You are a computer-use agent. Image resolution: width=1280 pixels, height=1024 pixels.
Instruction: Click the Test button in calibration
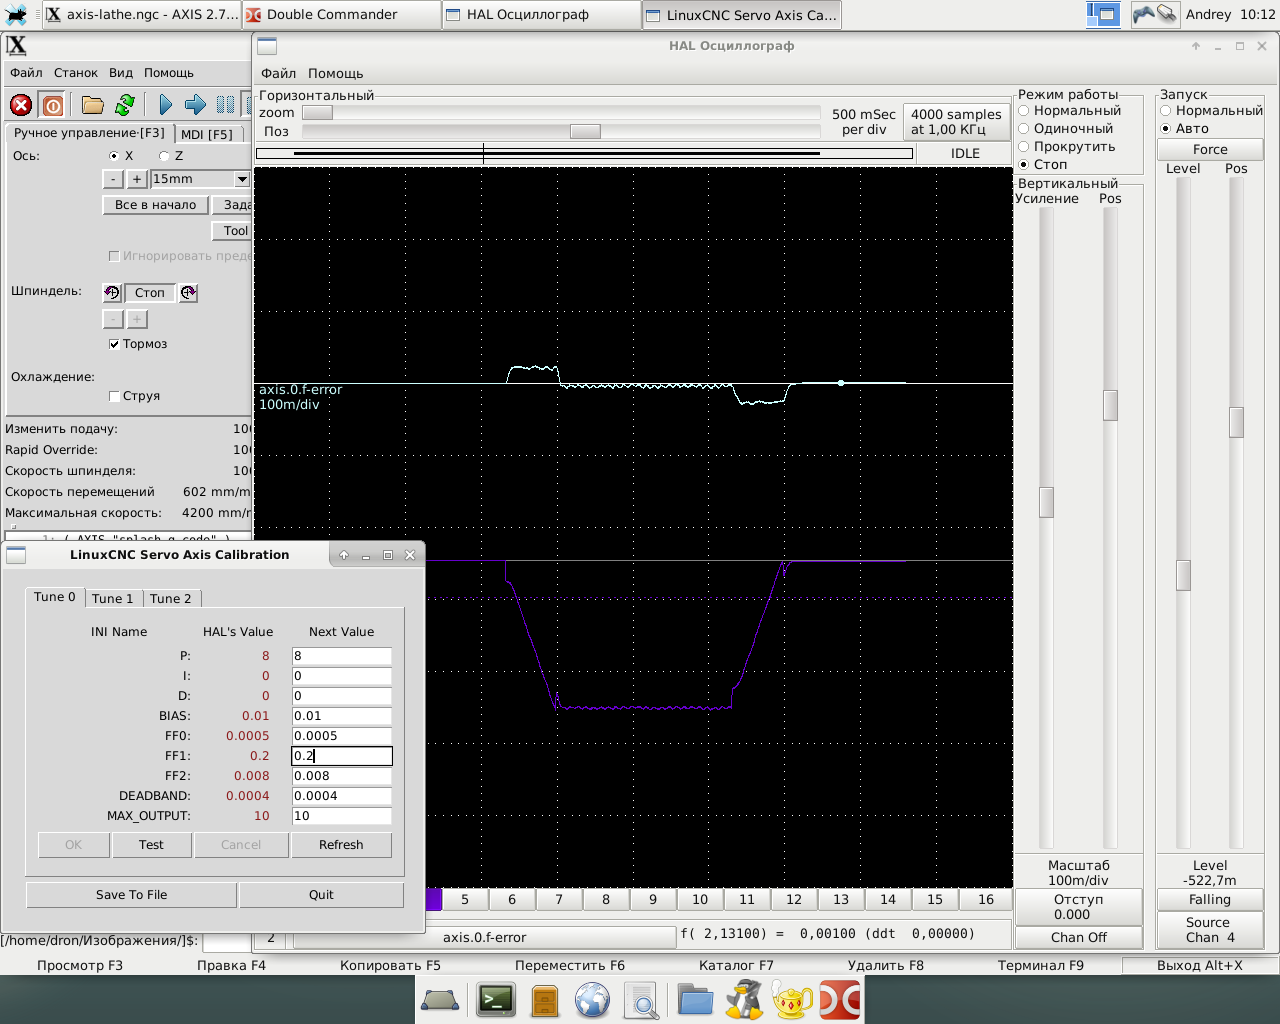click(x=151, y=845)
